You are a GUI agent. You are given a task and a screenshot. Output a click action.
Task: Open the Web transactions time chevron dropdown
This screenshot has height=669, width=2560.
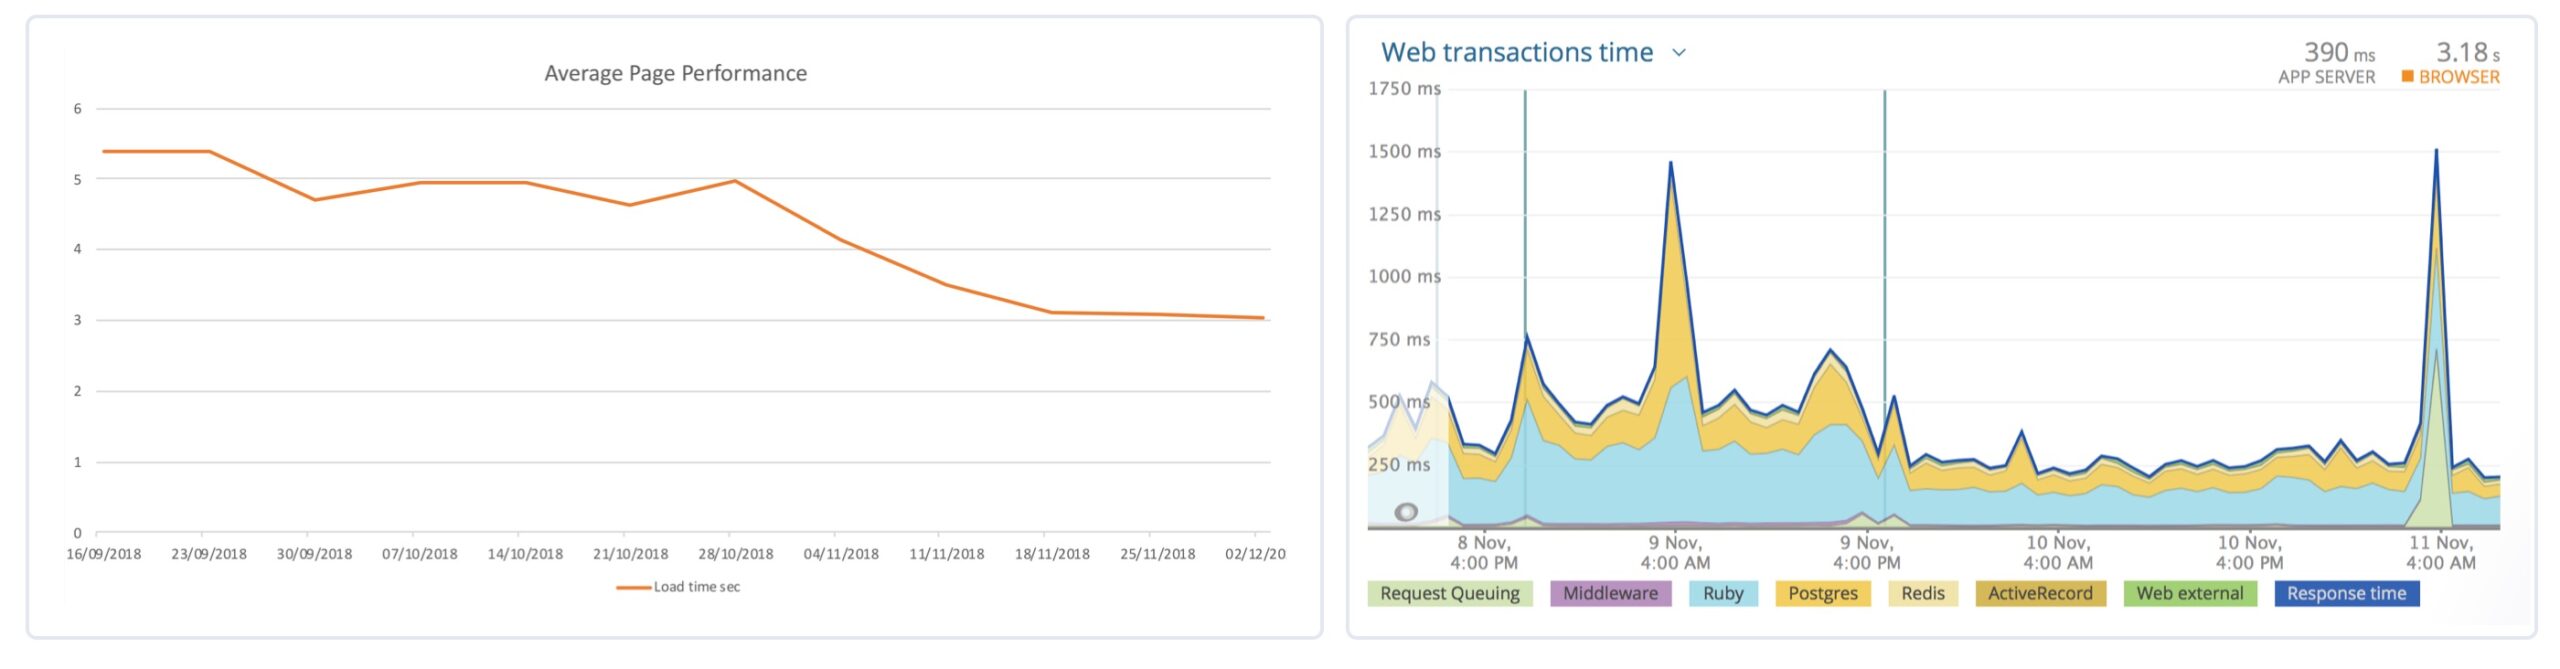coord(1679,53)
